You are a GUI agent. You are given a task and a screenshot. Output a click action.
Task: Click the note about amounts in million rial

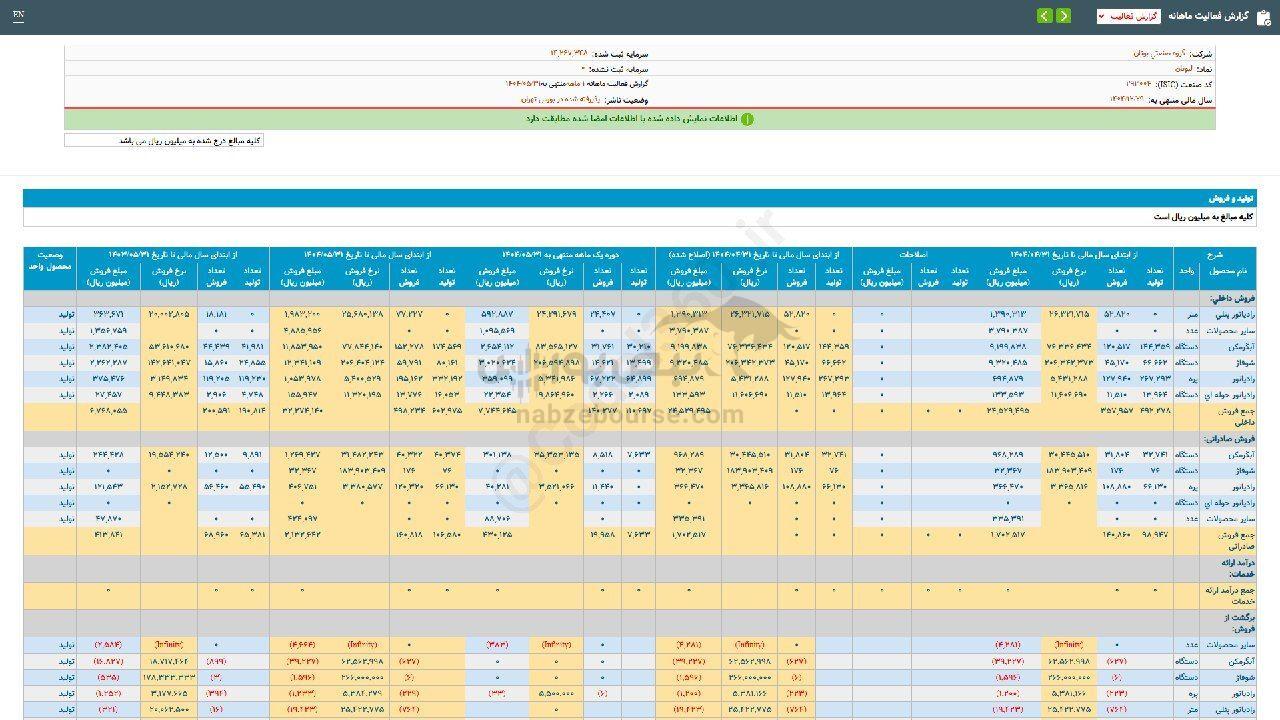(164, 141)
